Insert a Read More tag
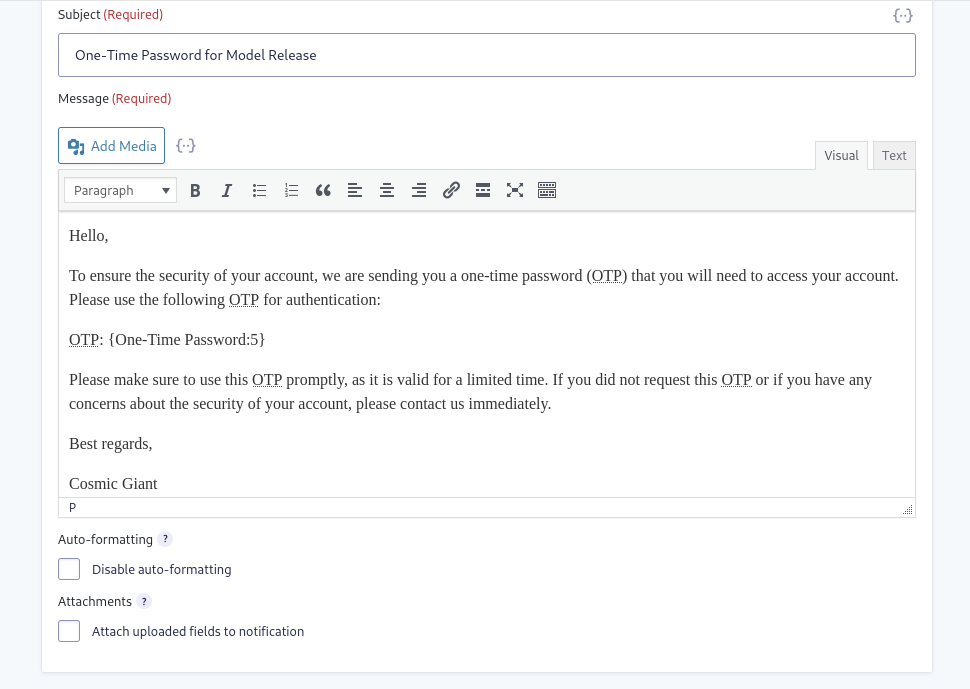This screenshot has width=970, height=689. pos(483,190)
